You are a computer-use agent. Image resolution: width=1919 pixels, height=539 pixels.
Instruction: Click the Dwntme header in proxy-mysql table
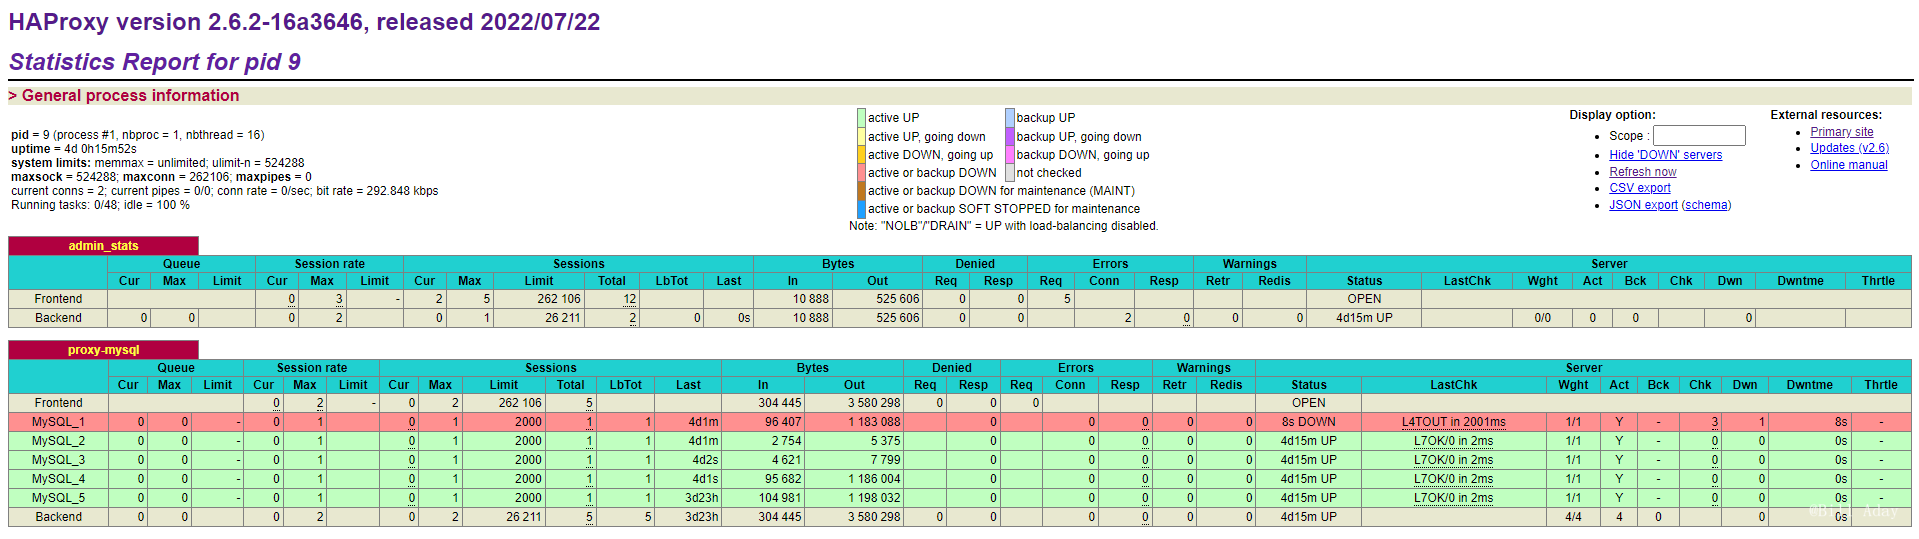pyautogui.click(x=1809, y=385)
